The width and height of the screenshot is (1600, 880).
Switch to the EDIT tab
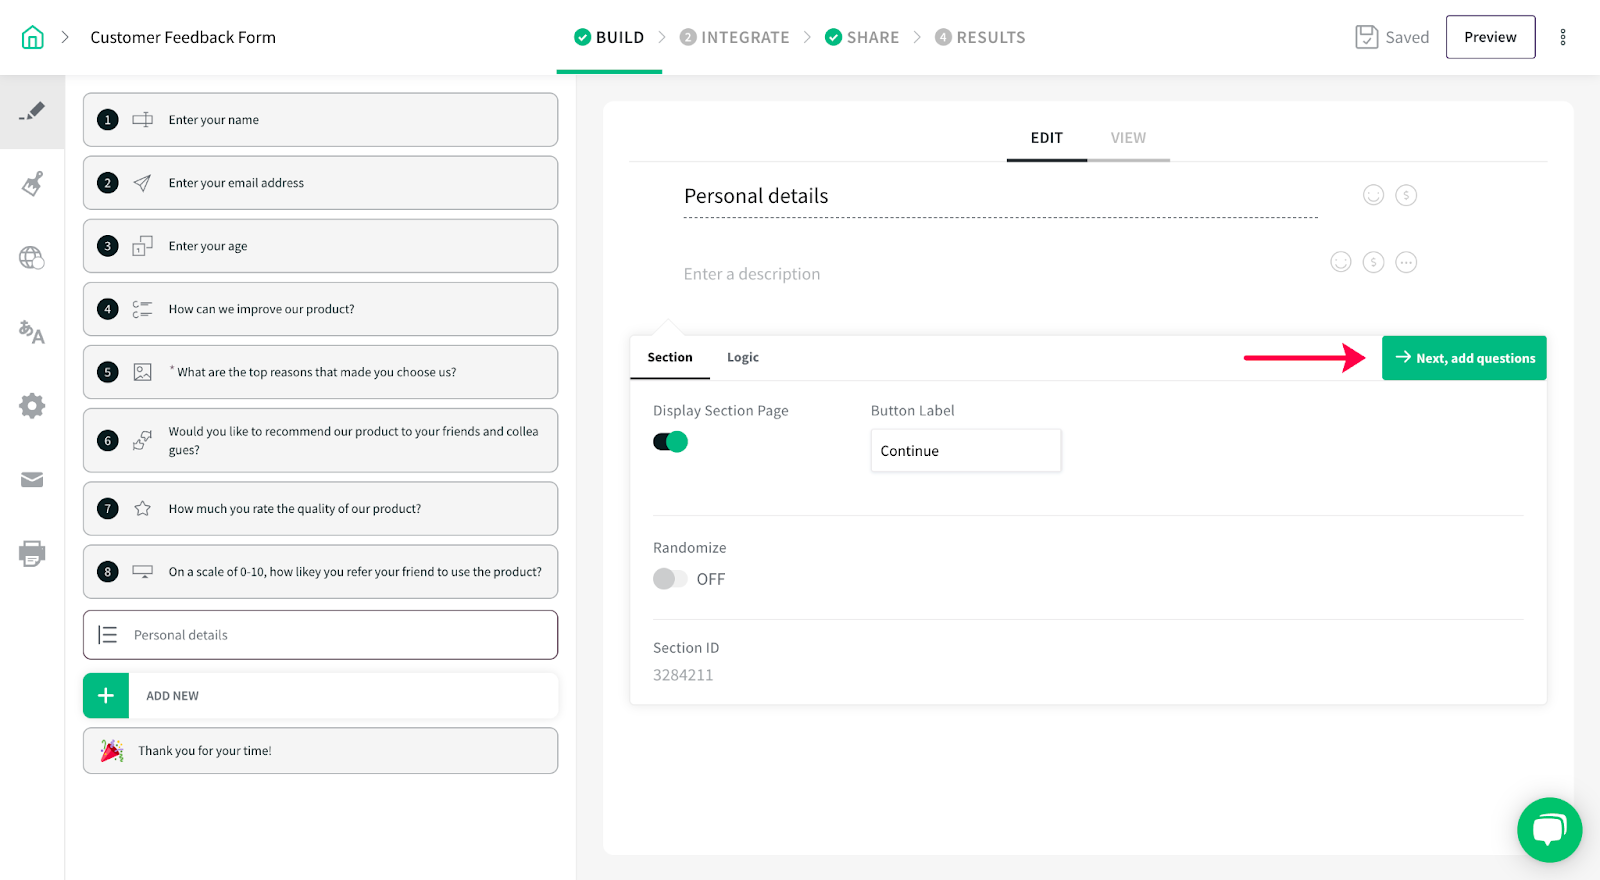tap(1047, 138)
